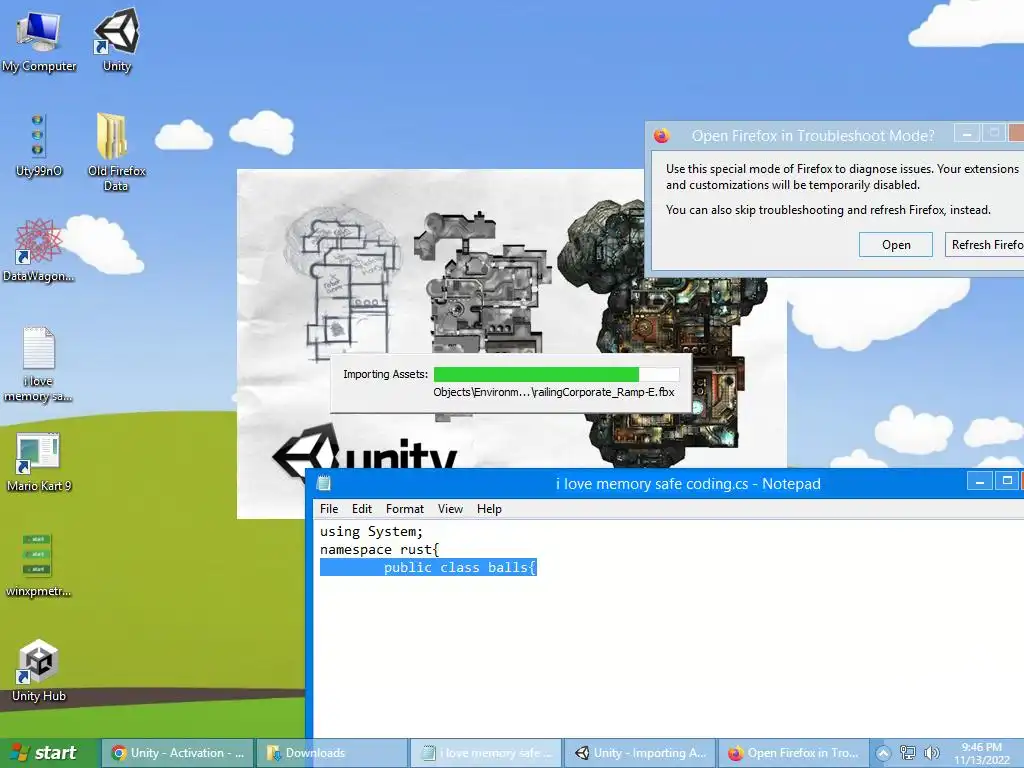Select the 'i love memory sa...' file icon
Viewport: 1024px width, 768px height.
click(39, 364)
